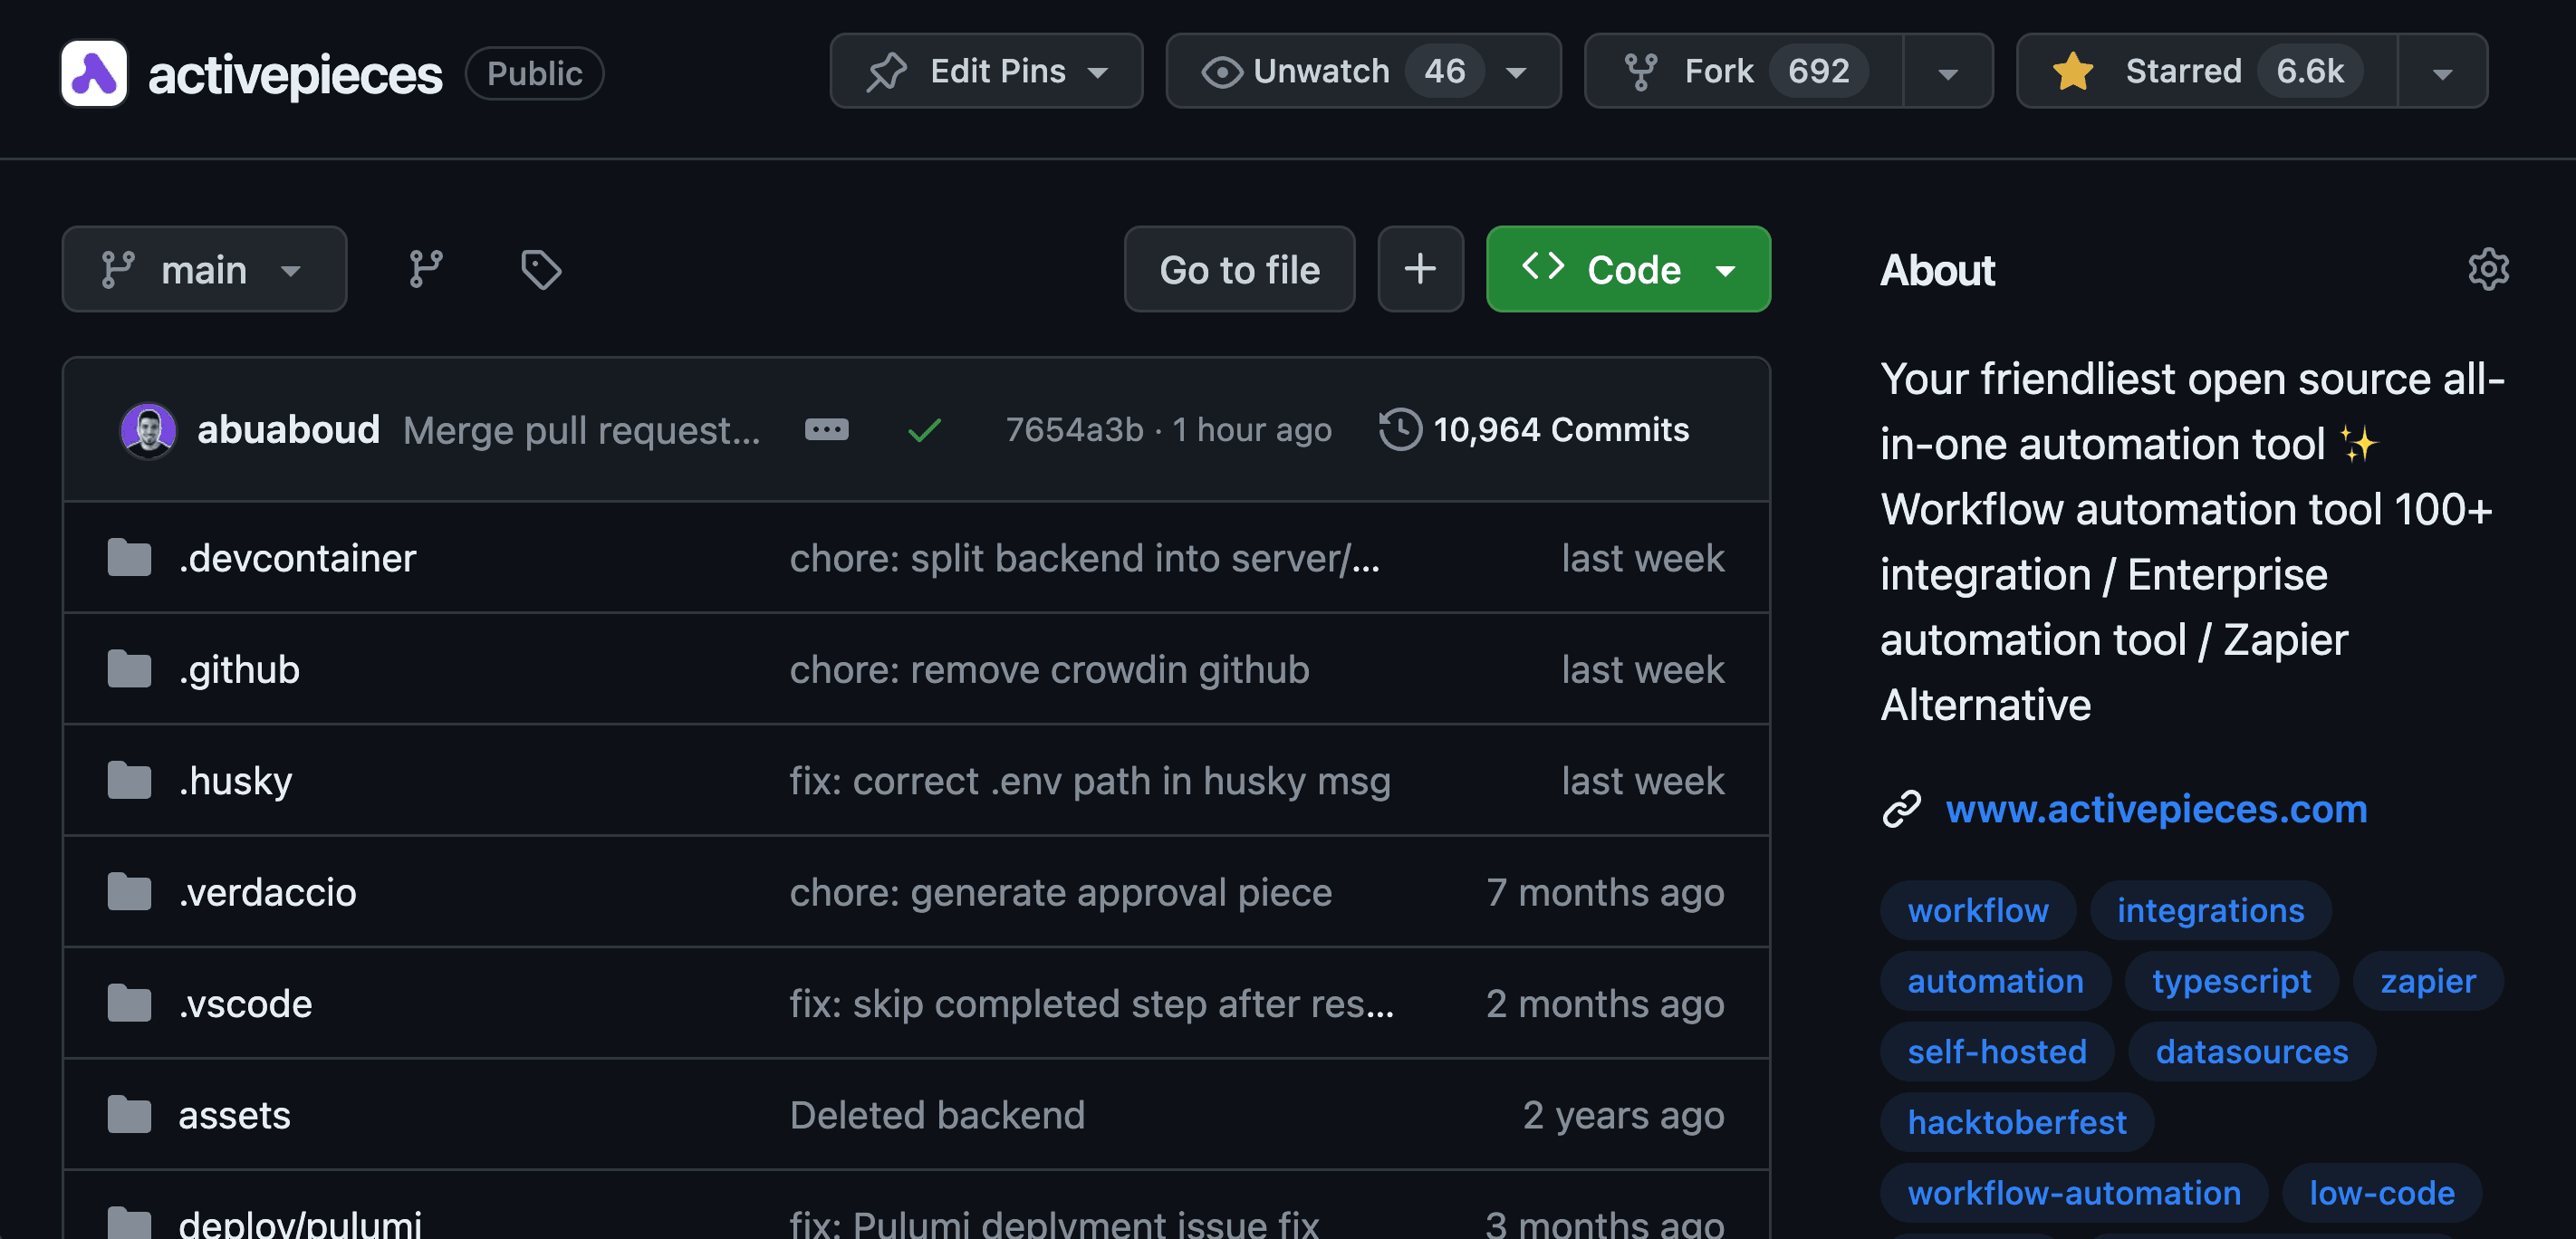Select the self-hosted topic tag
This screenshot has height=1239, width=2576.
pyautogui.click(x=1997, y=1051)
